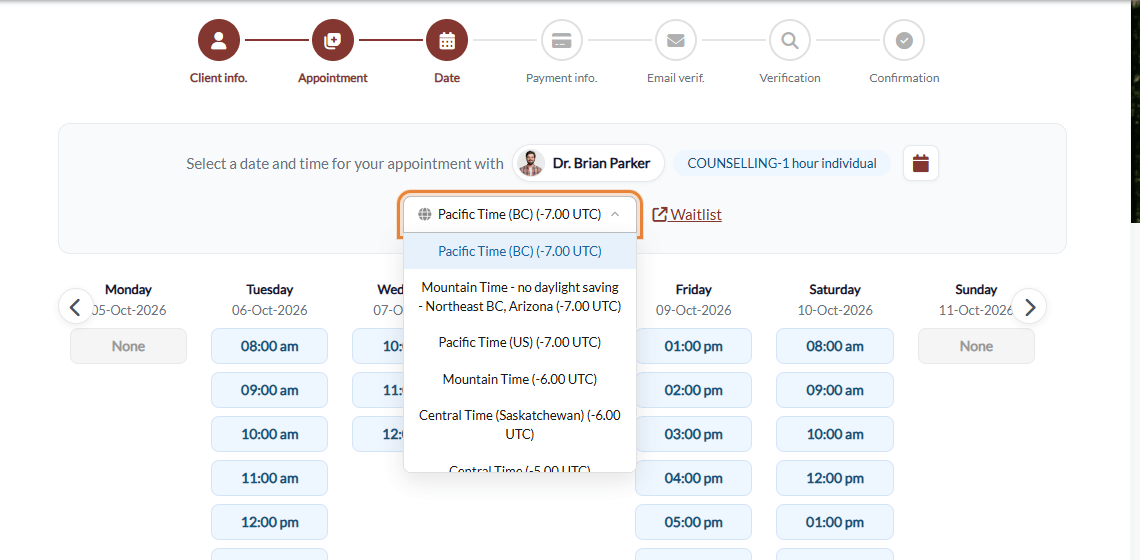Click the Friday 09-Oct-2026 header
Image resolution: width=1140 pixels, height=560 pixels.
click(x=694, y=300)
